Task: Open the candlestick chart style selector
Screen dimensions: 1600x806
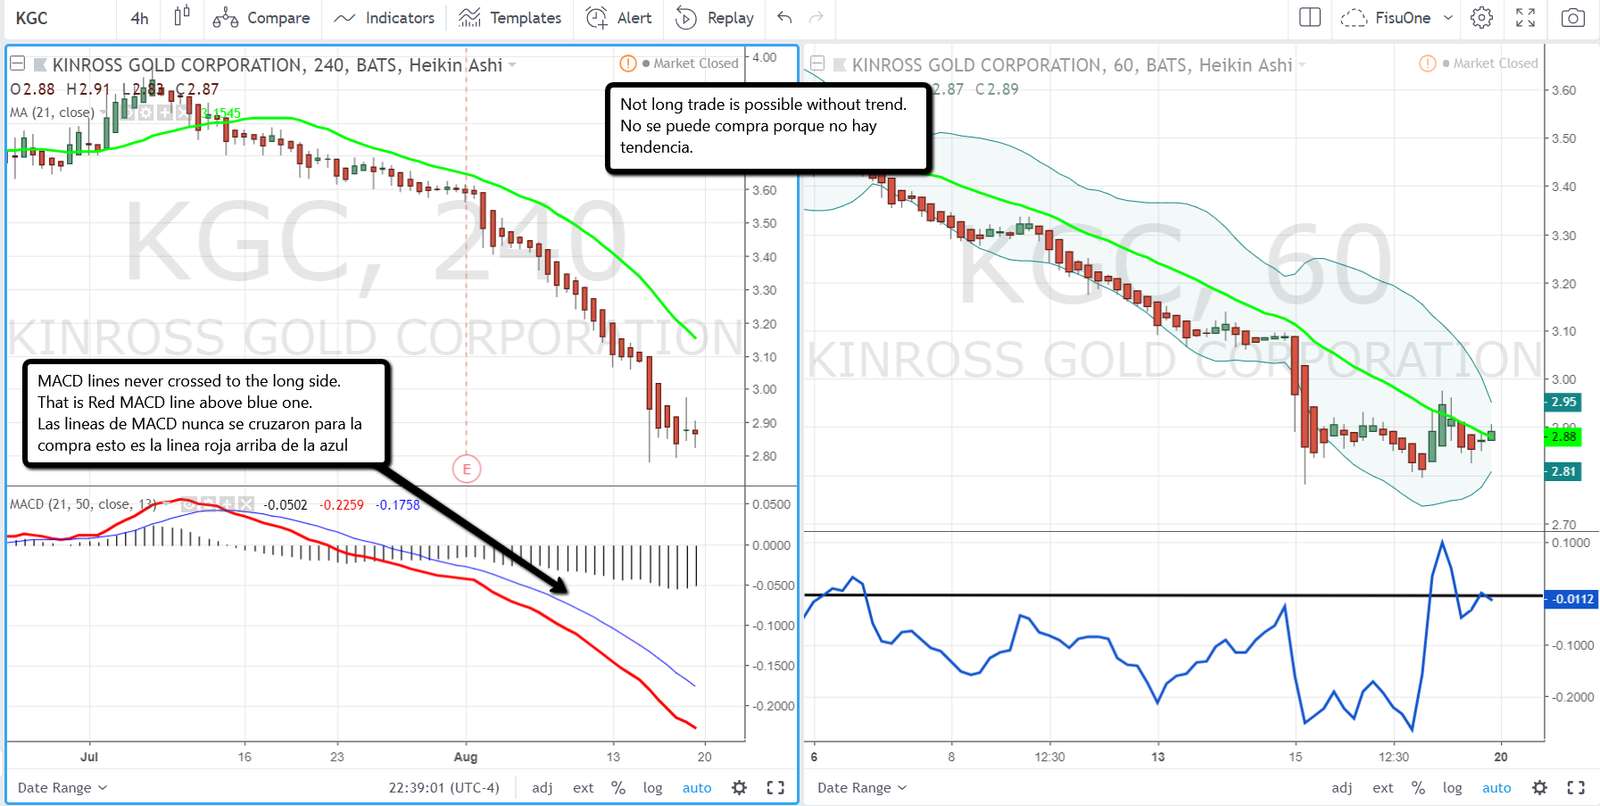Action: click(x=181, y=17)
